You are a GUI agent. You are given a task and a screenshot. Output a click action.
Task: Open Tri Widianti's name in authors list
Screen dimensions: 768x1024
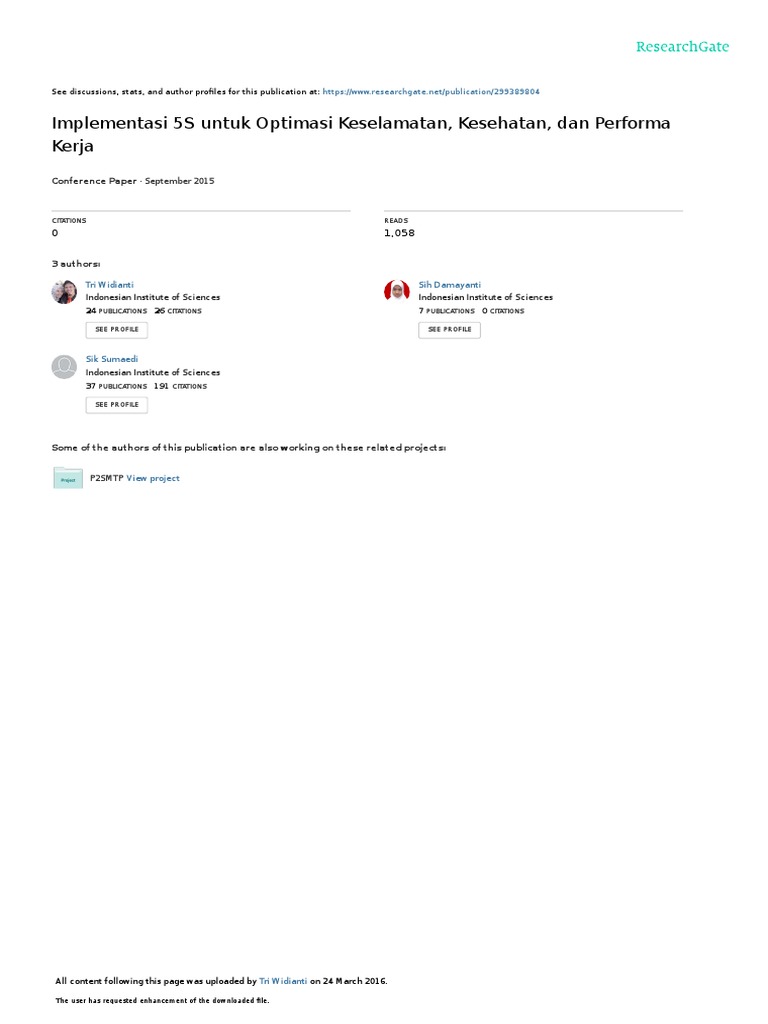coord(109,285)
